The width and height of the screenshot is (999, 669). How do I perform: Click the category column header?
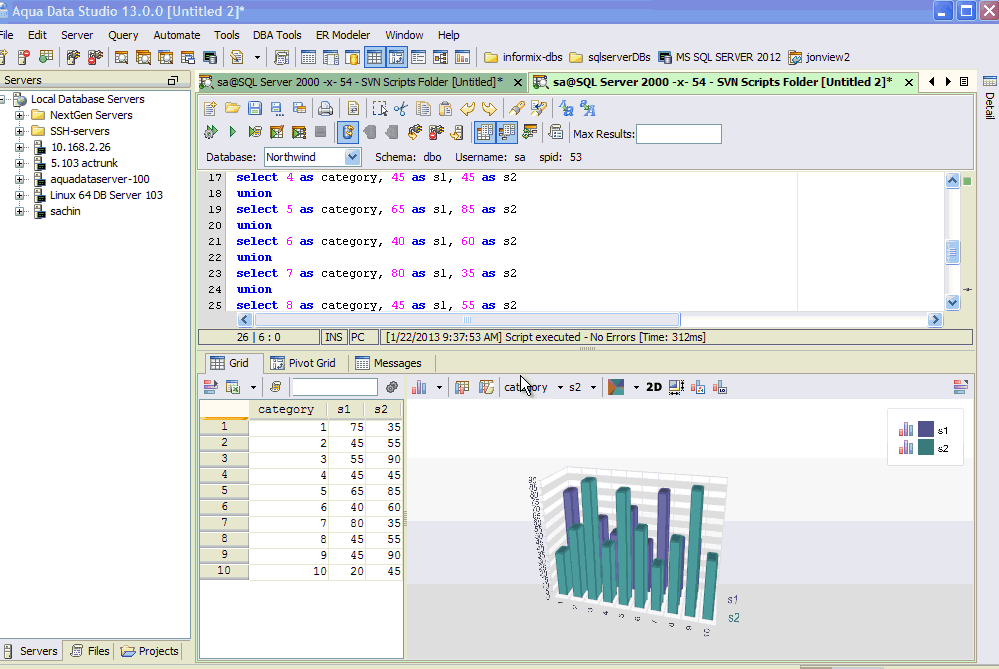pyautogui.click(x=287, y=410)
